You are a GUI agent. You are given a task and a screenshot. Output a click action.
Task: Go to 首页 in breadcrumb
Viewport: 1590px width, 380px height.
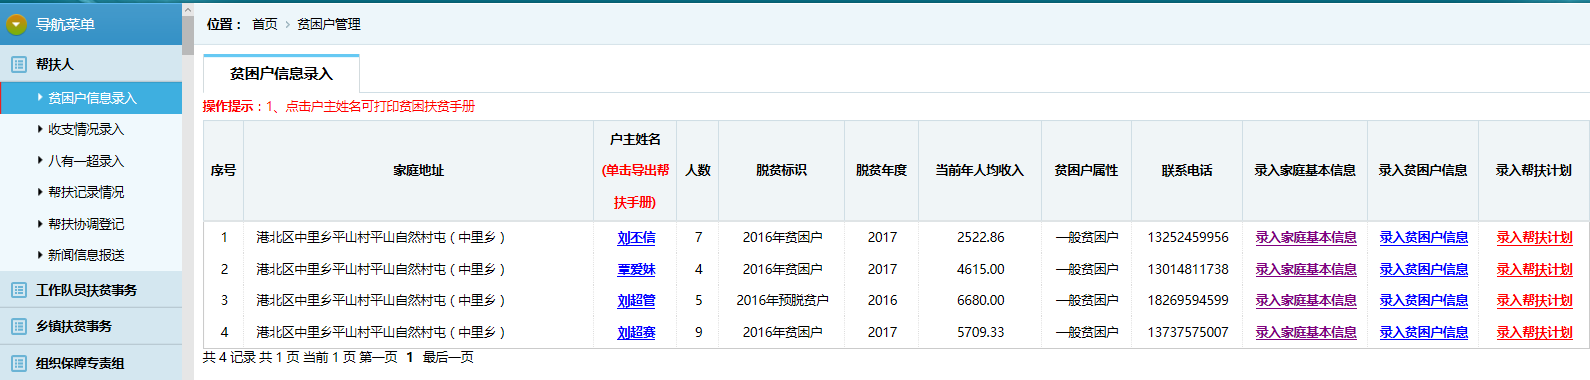[265, 24]
